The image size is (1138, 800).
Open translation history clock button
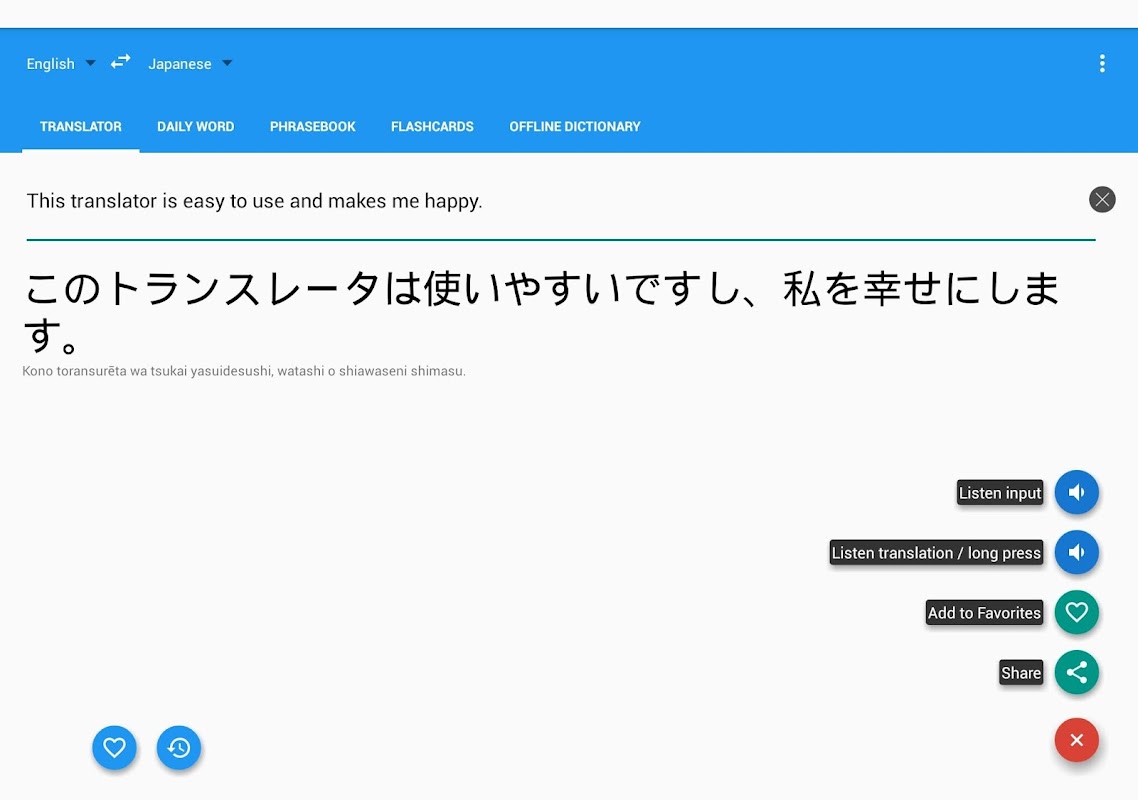tap(179, 747)
